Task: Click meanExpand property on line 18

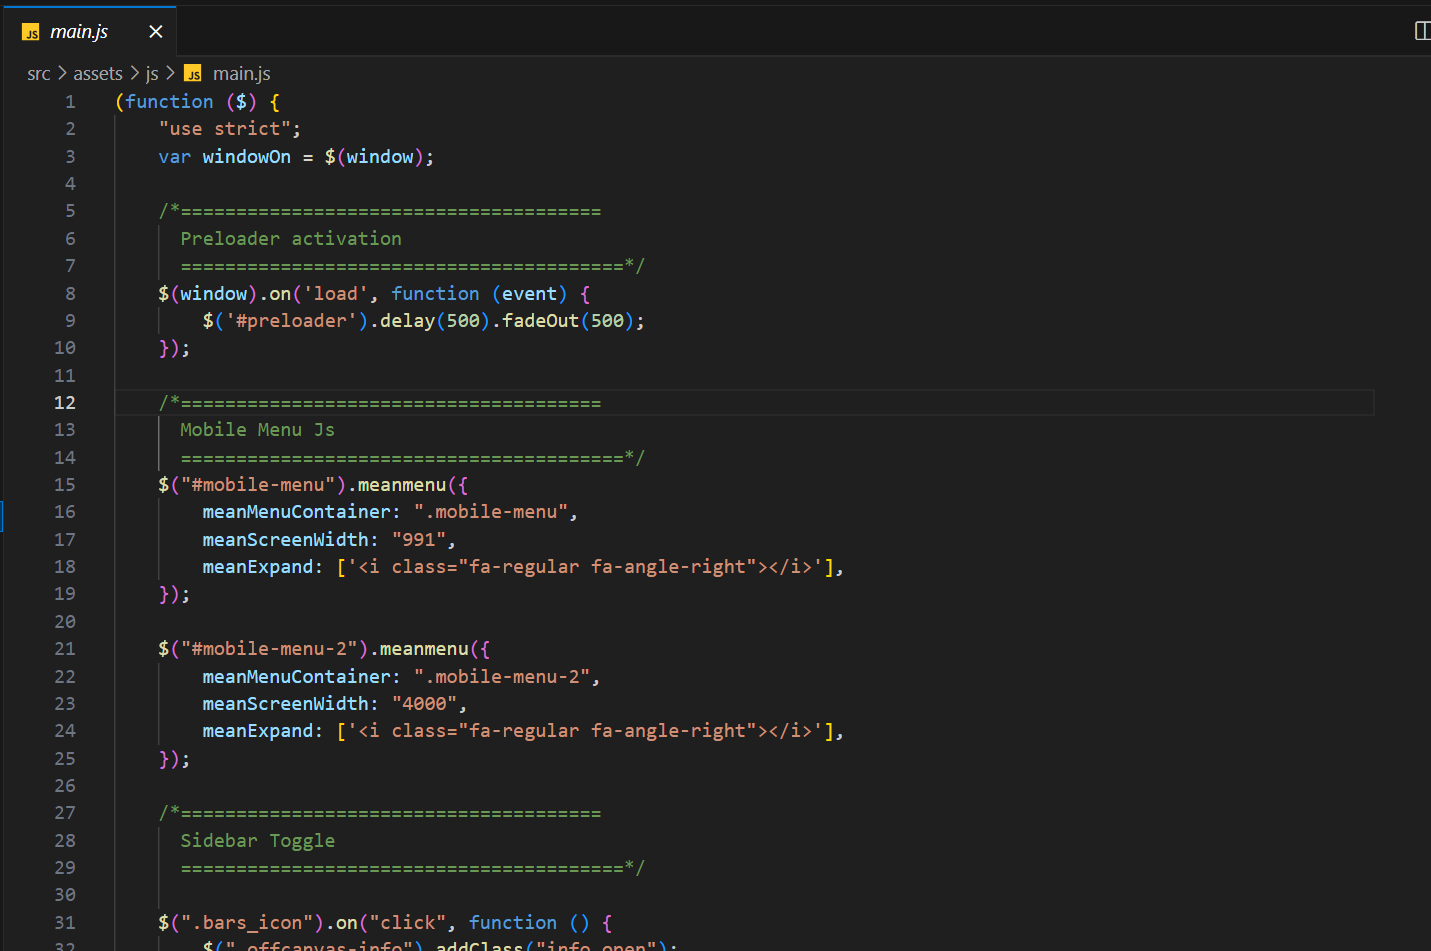Action: pyautogui.click(x=257, y=567)
